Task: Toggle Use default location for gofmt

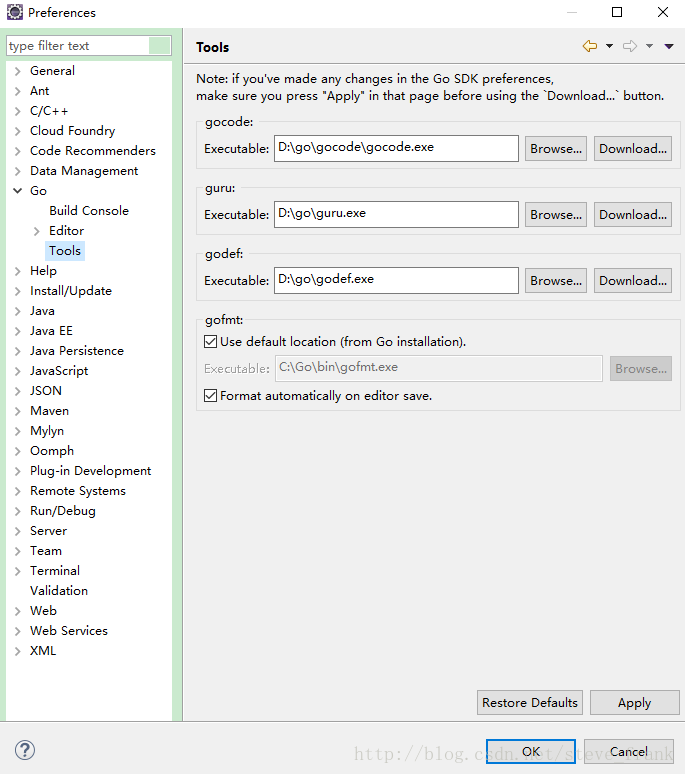Action: pos(211,342)
